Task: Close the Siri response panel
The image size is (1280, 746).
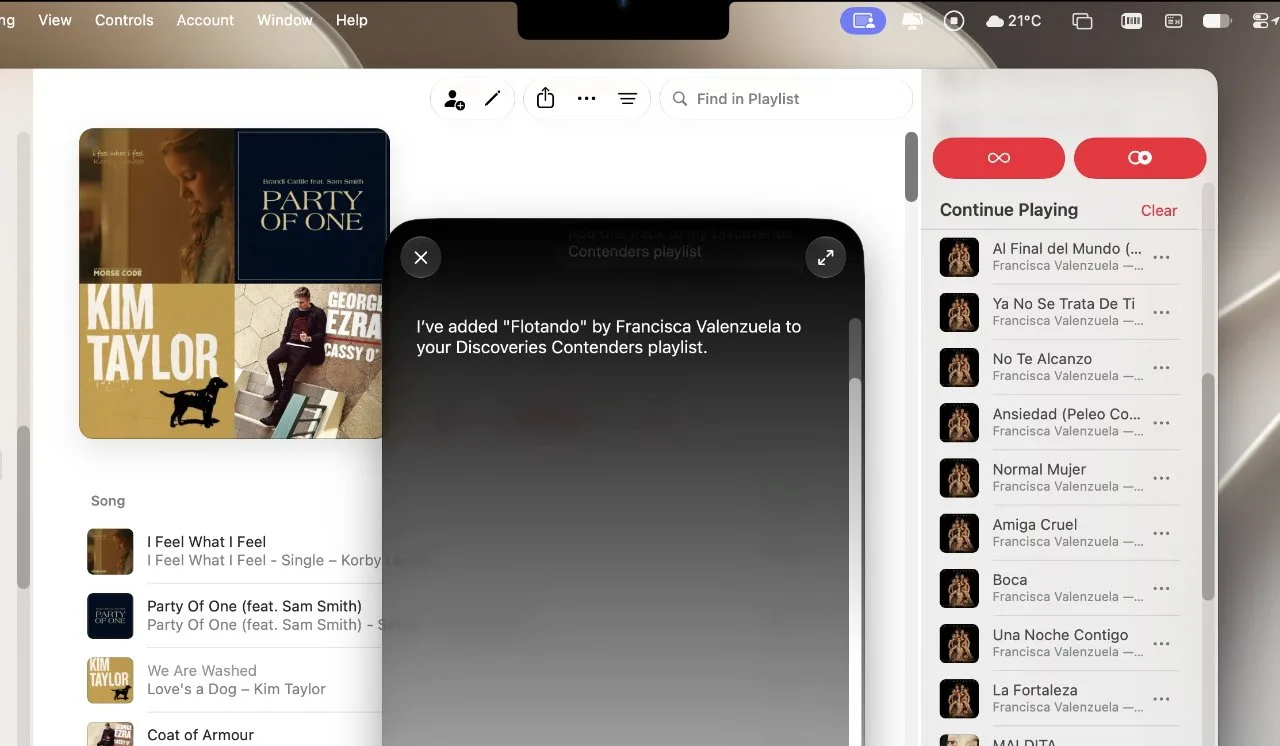Action: tap(421, 258)
